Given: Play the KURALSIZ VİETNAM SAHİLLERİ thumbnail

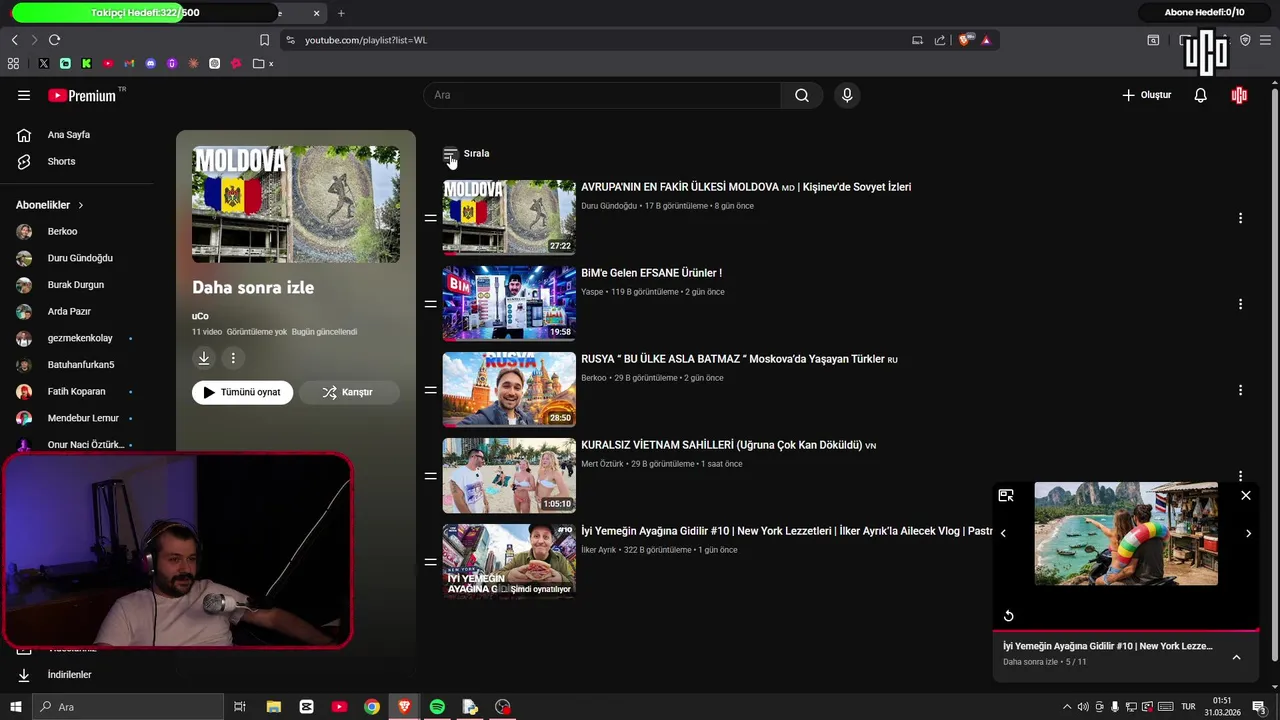Looking at the screenshot, I should tap(509, 475).
